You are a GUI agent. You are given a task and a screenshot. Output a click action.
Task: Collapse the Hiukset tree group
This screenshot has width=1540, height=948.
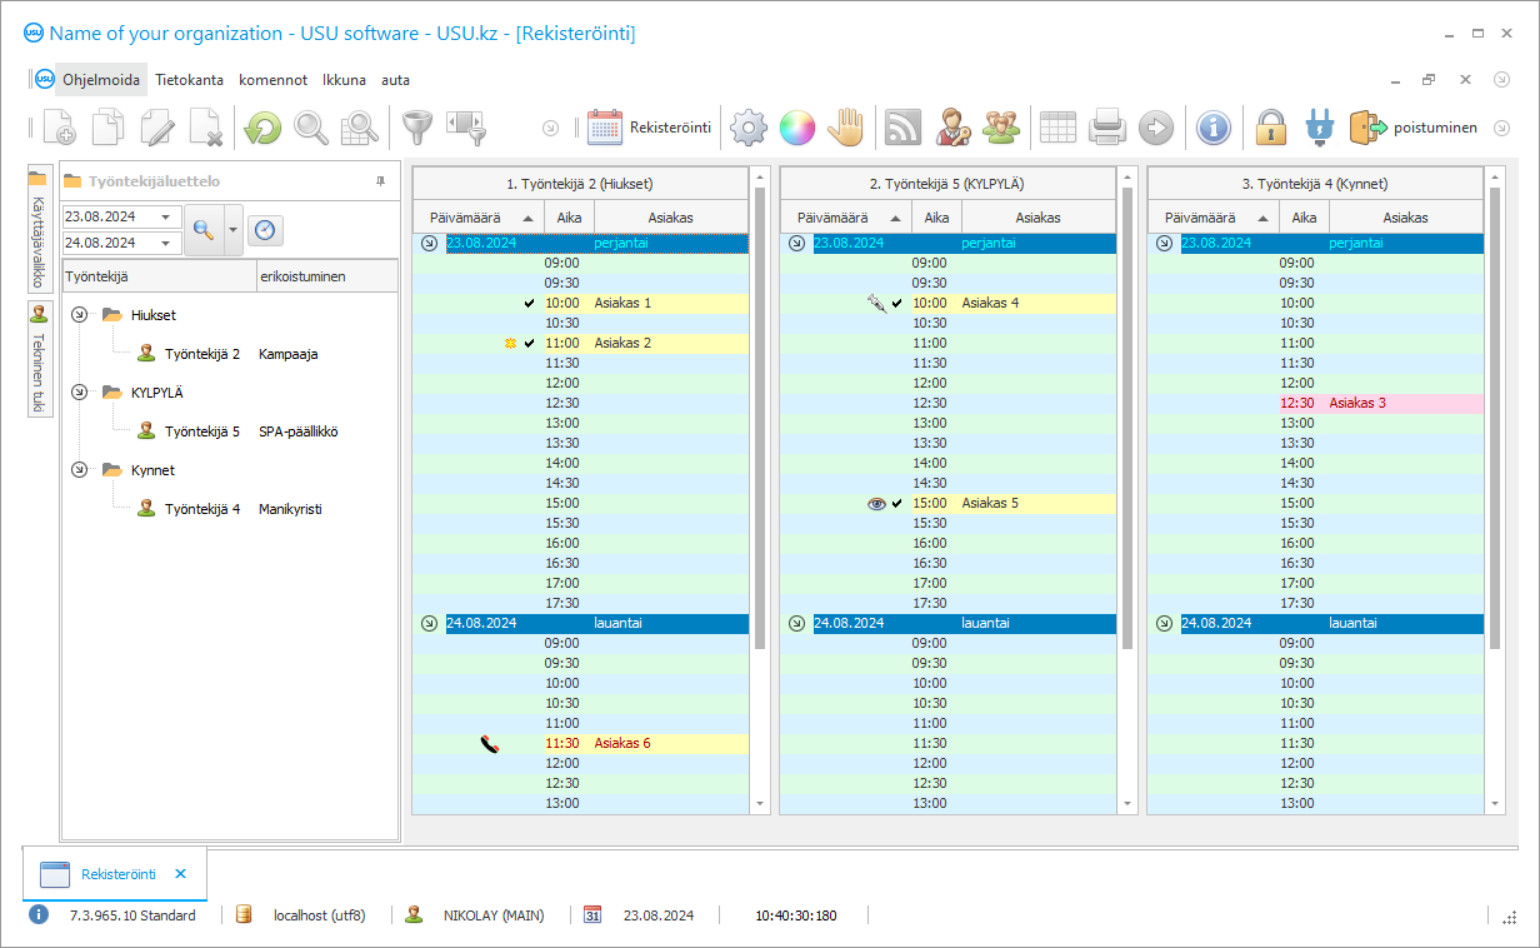[x=80, y=315]
